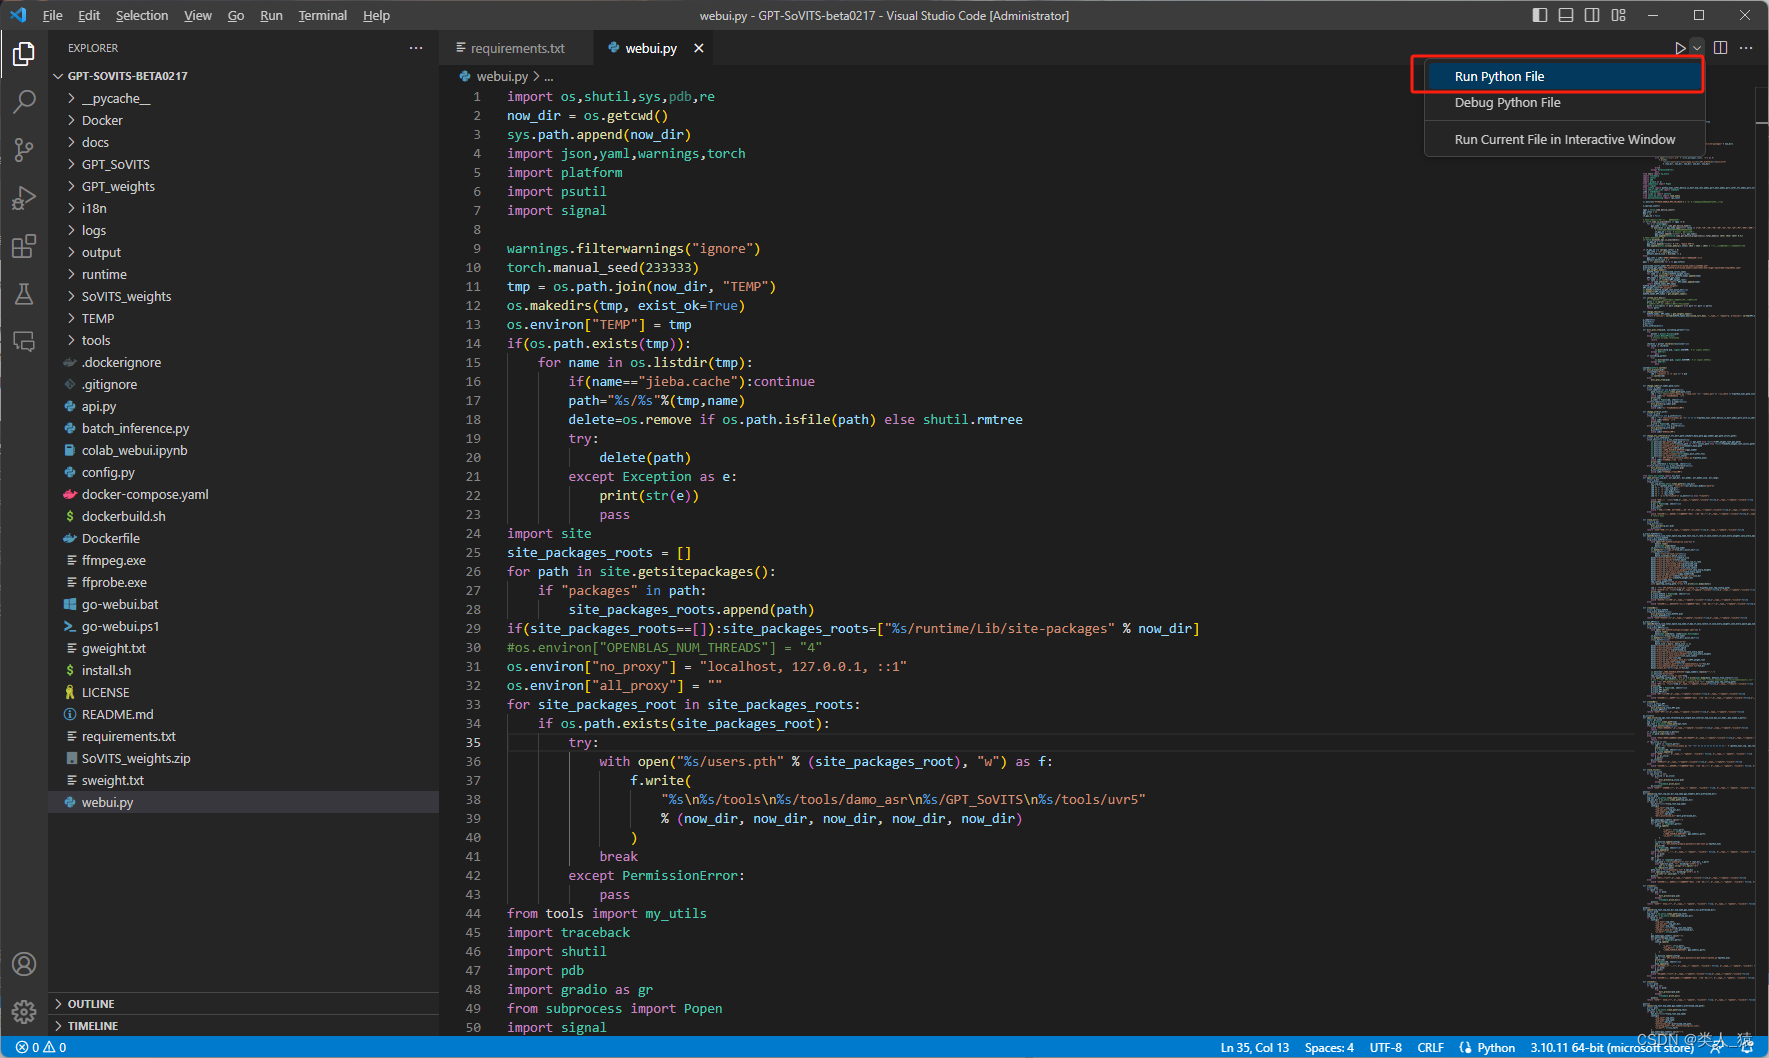
Task: Open the Run and Debug view
Action: pos(24,198)
